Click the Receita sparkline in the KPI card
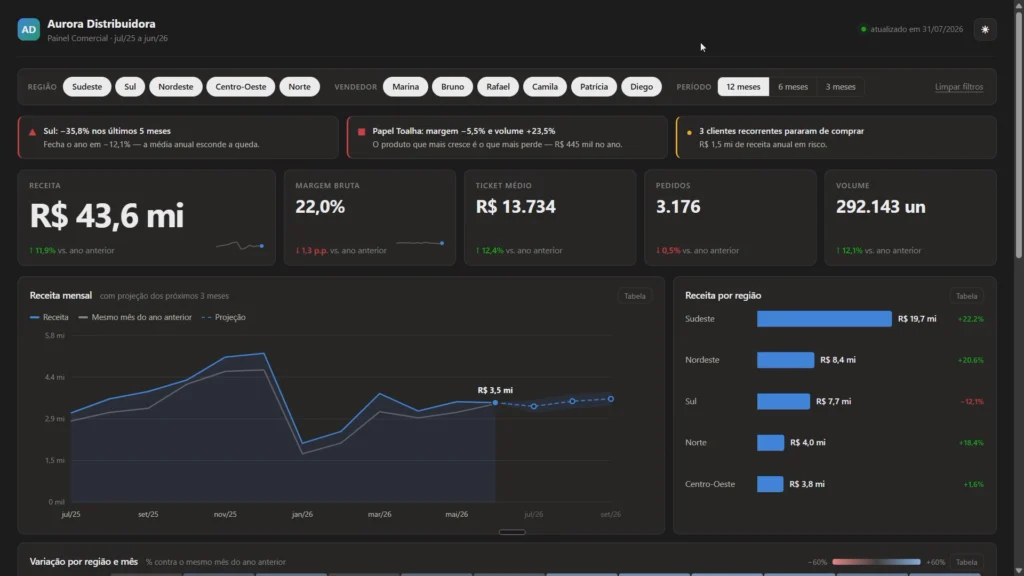The width and height of the screenshot is (1024, 576). pyautogui.click(x=240, y=246)
